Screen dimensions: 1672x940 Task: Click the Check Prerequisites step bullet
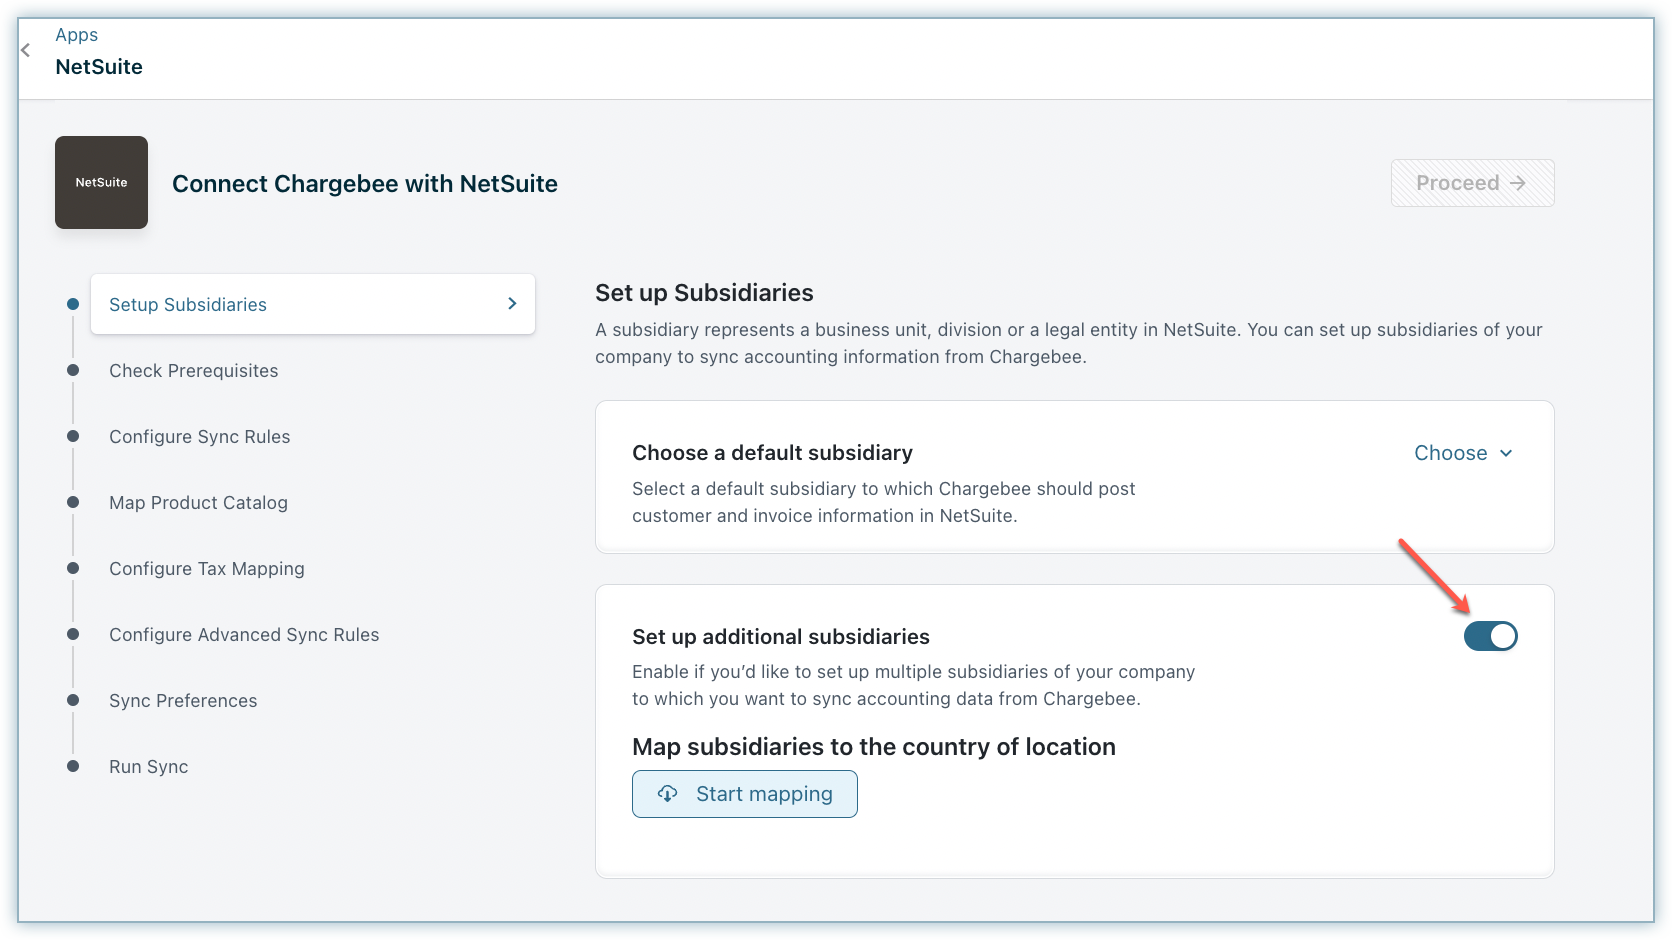pos(73,370)
